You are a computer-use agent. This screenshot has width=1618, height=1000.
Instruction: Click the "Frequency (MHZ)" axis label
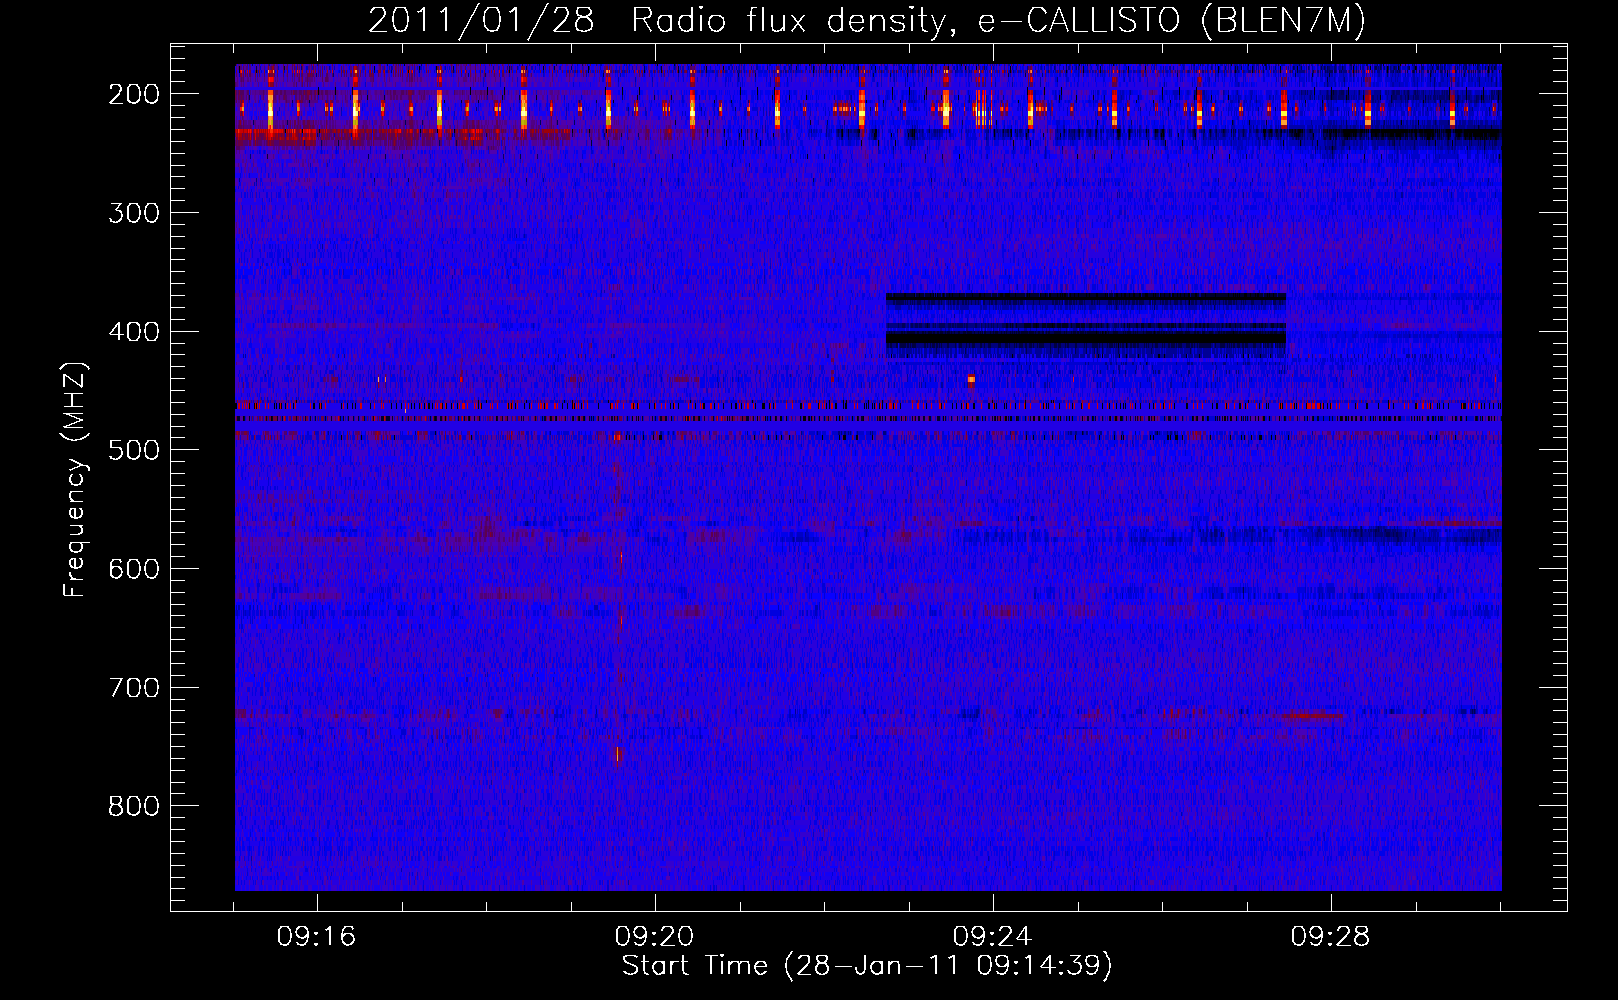[75, 479]
